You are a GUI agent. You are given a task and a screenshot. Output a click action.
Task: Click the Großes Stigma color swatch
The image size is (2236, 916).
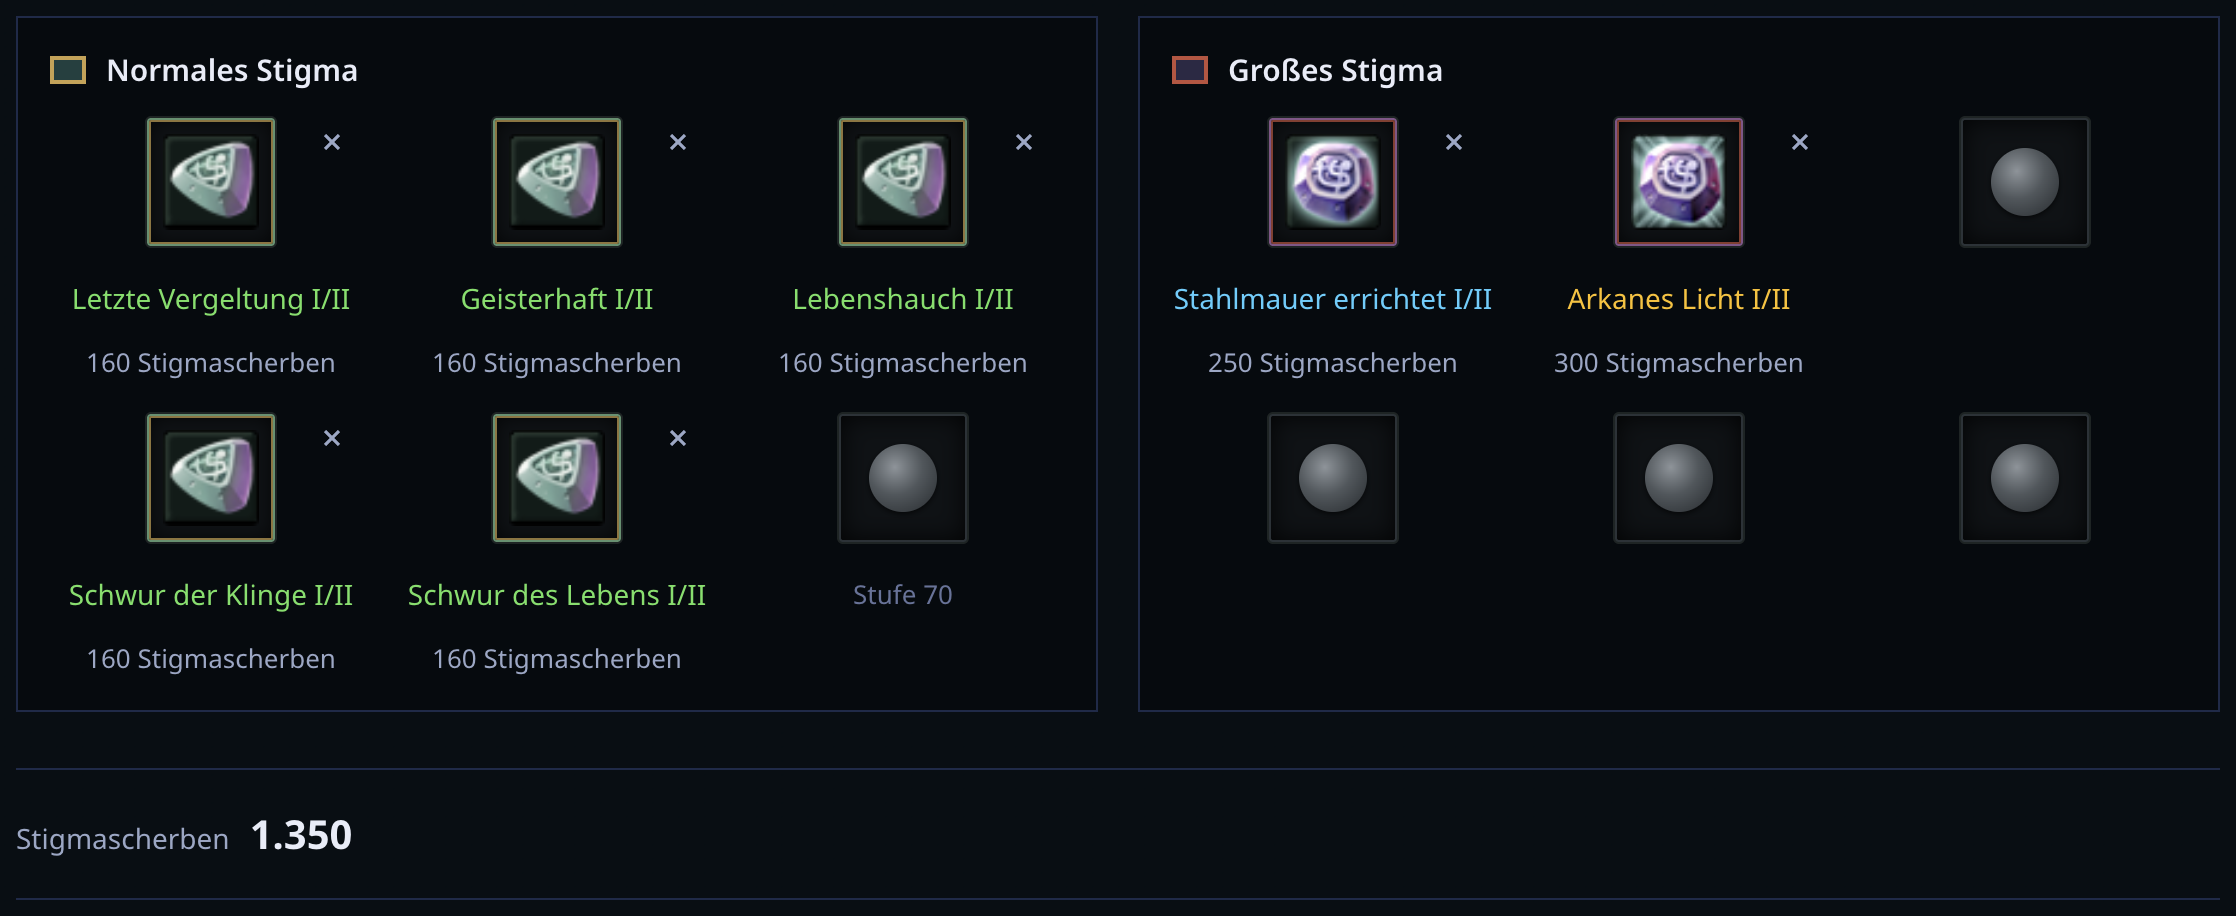[1190, 70]
